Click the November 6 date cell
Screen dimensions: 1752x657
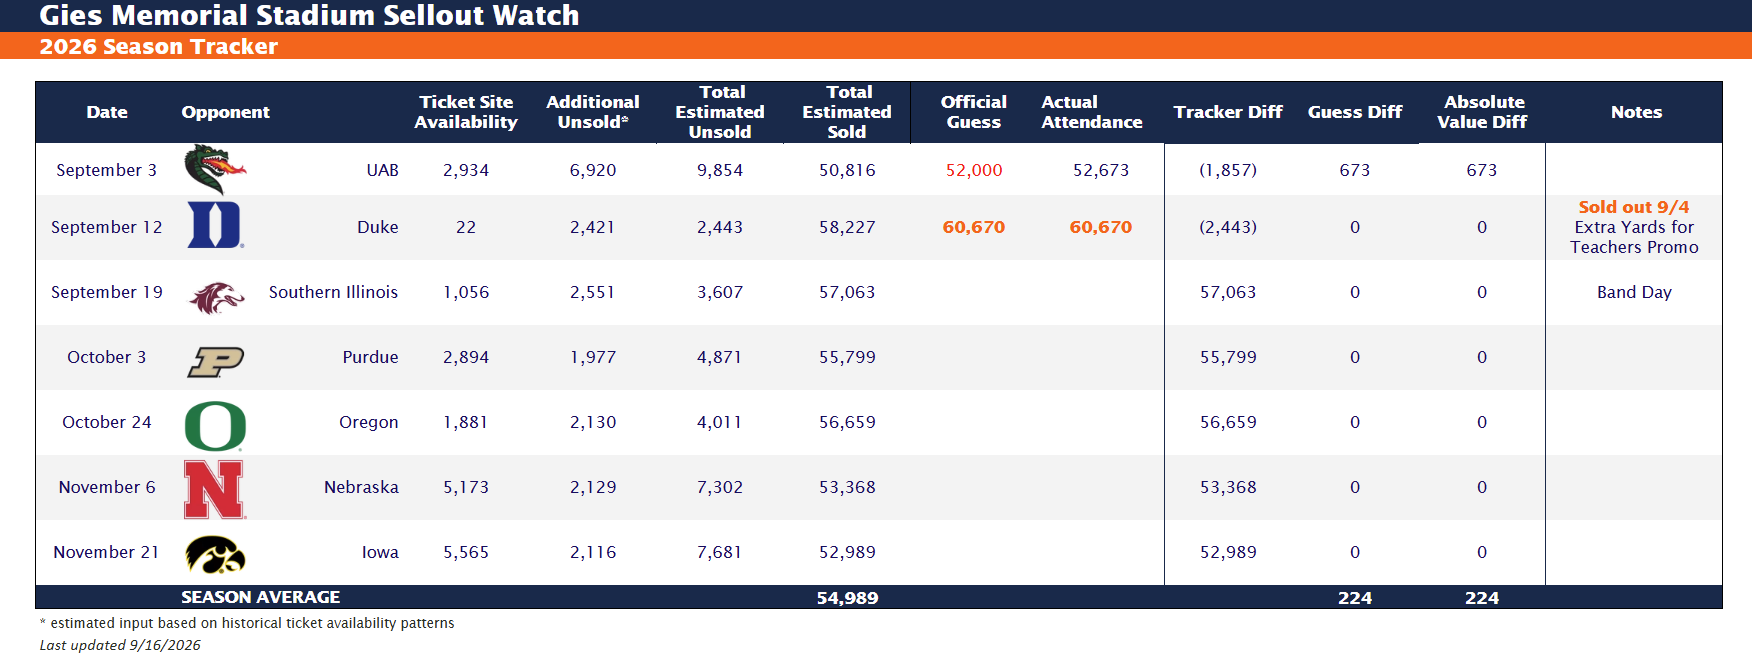click(106, 487)
